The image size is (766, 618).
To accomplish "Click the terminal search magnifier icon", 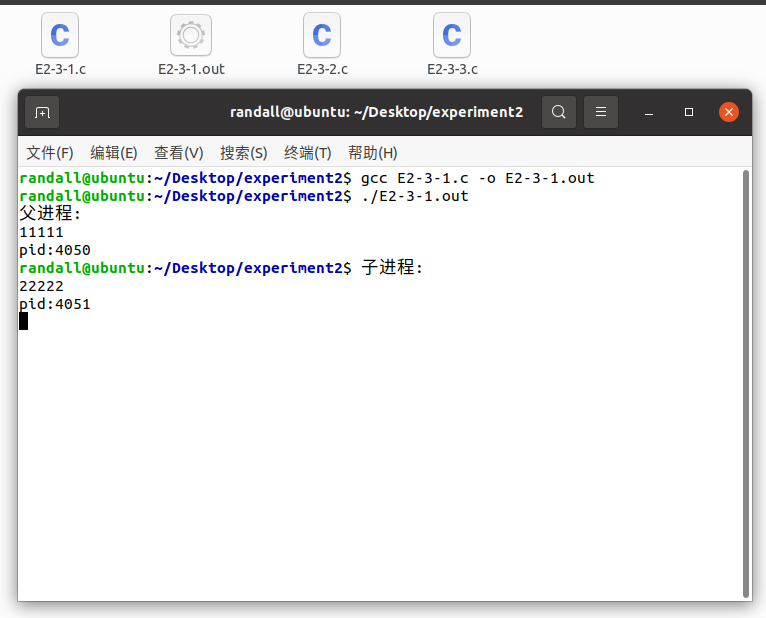I will point(559,112).
